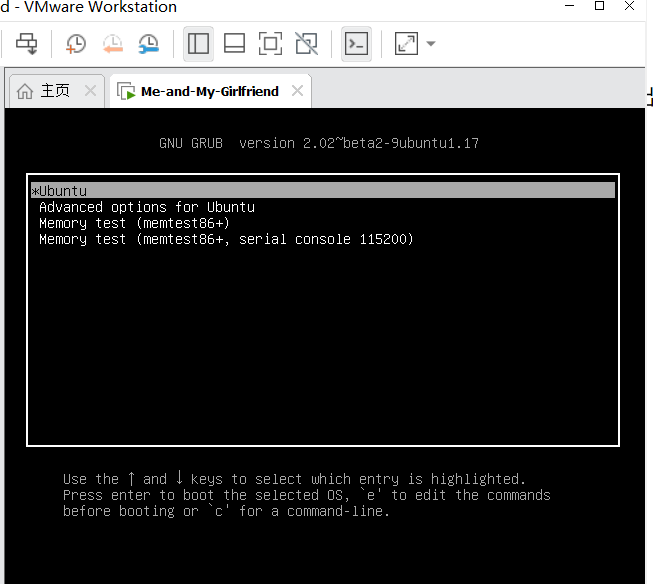This screenshot has height=584, width=653.
Task: Open the console view icon
Action: point(356,44)
